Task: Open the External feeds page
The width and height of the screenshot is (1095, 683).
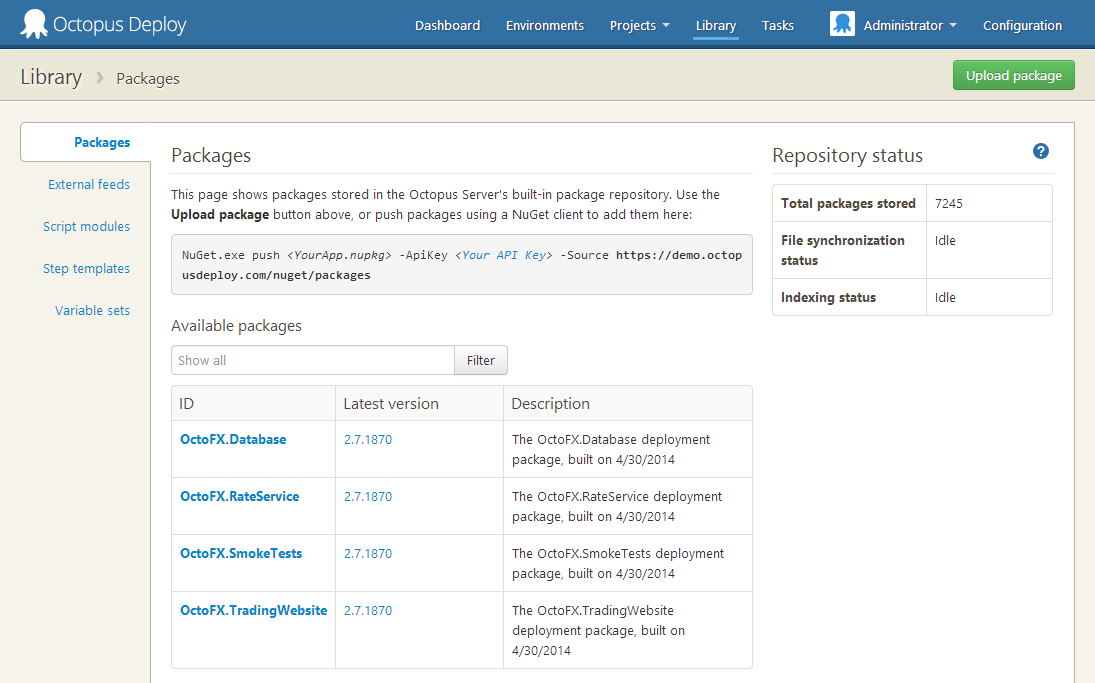Action: click(88, 184)
